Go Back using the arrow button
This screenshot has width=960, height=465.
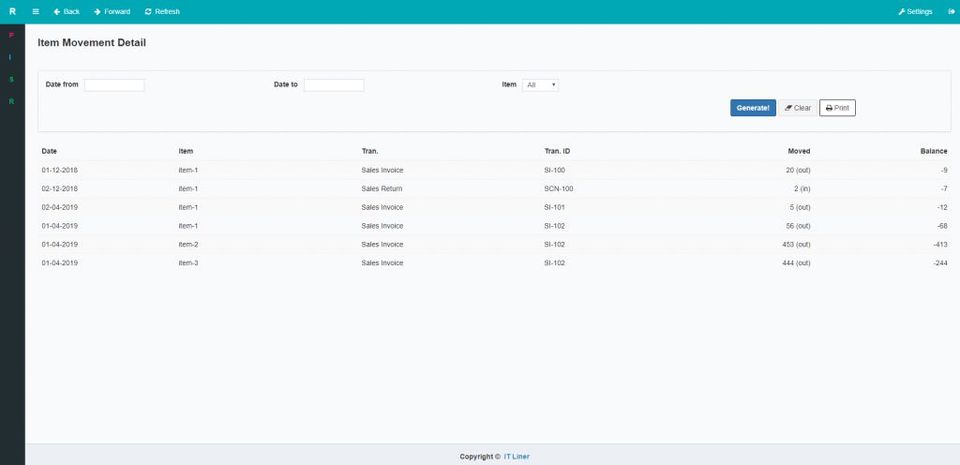click(x=67, y=12)
